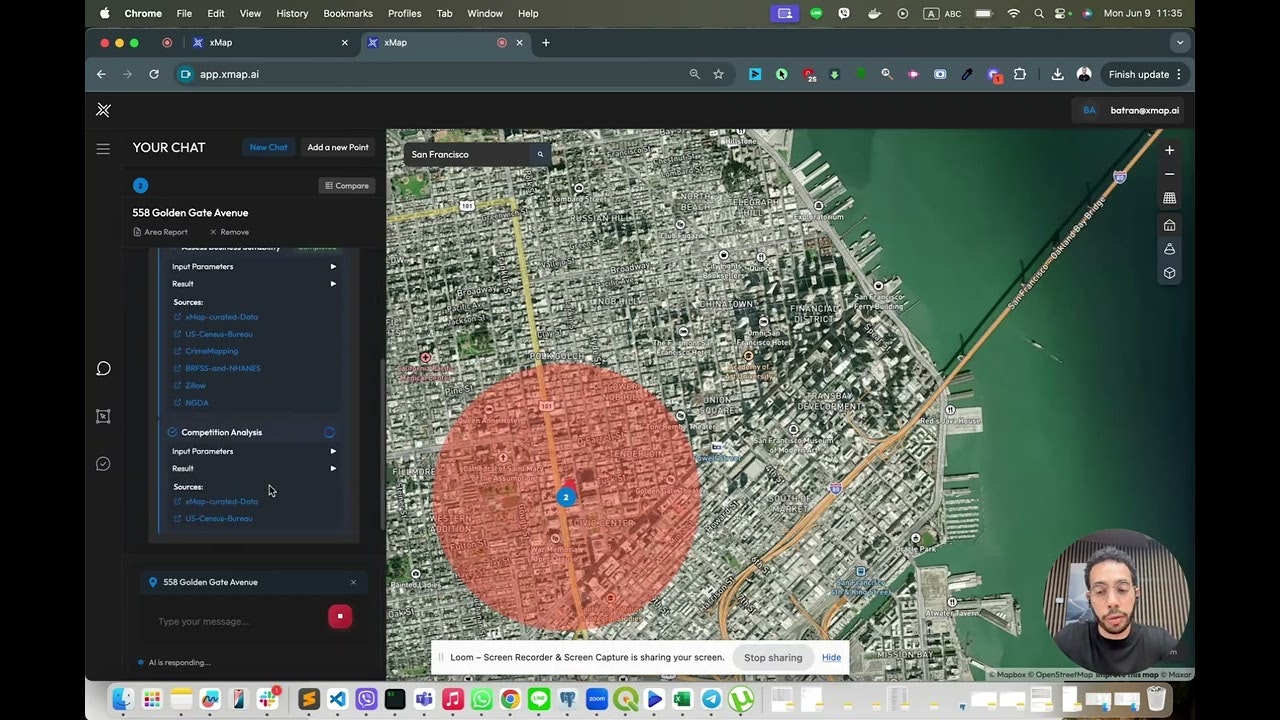
Task: Open the Profiles menu
Action: click(404, 13)
